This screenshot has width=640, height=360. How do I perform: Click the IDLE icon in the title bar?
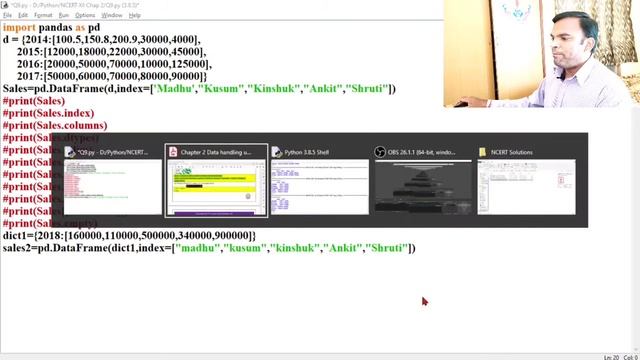coord(4,5)
